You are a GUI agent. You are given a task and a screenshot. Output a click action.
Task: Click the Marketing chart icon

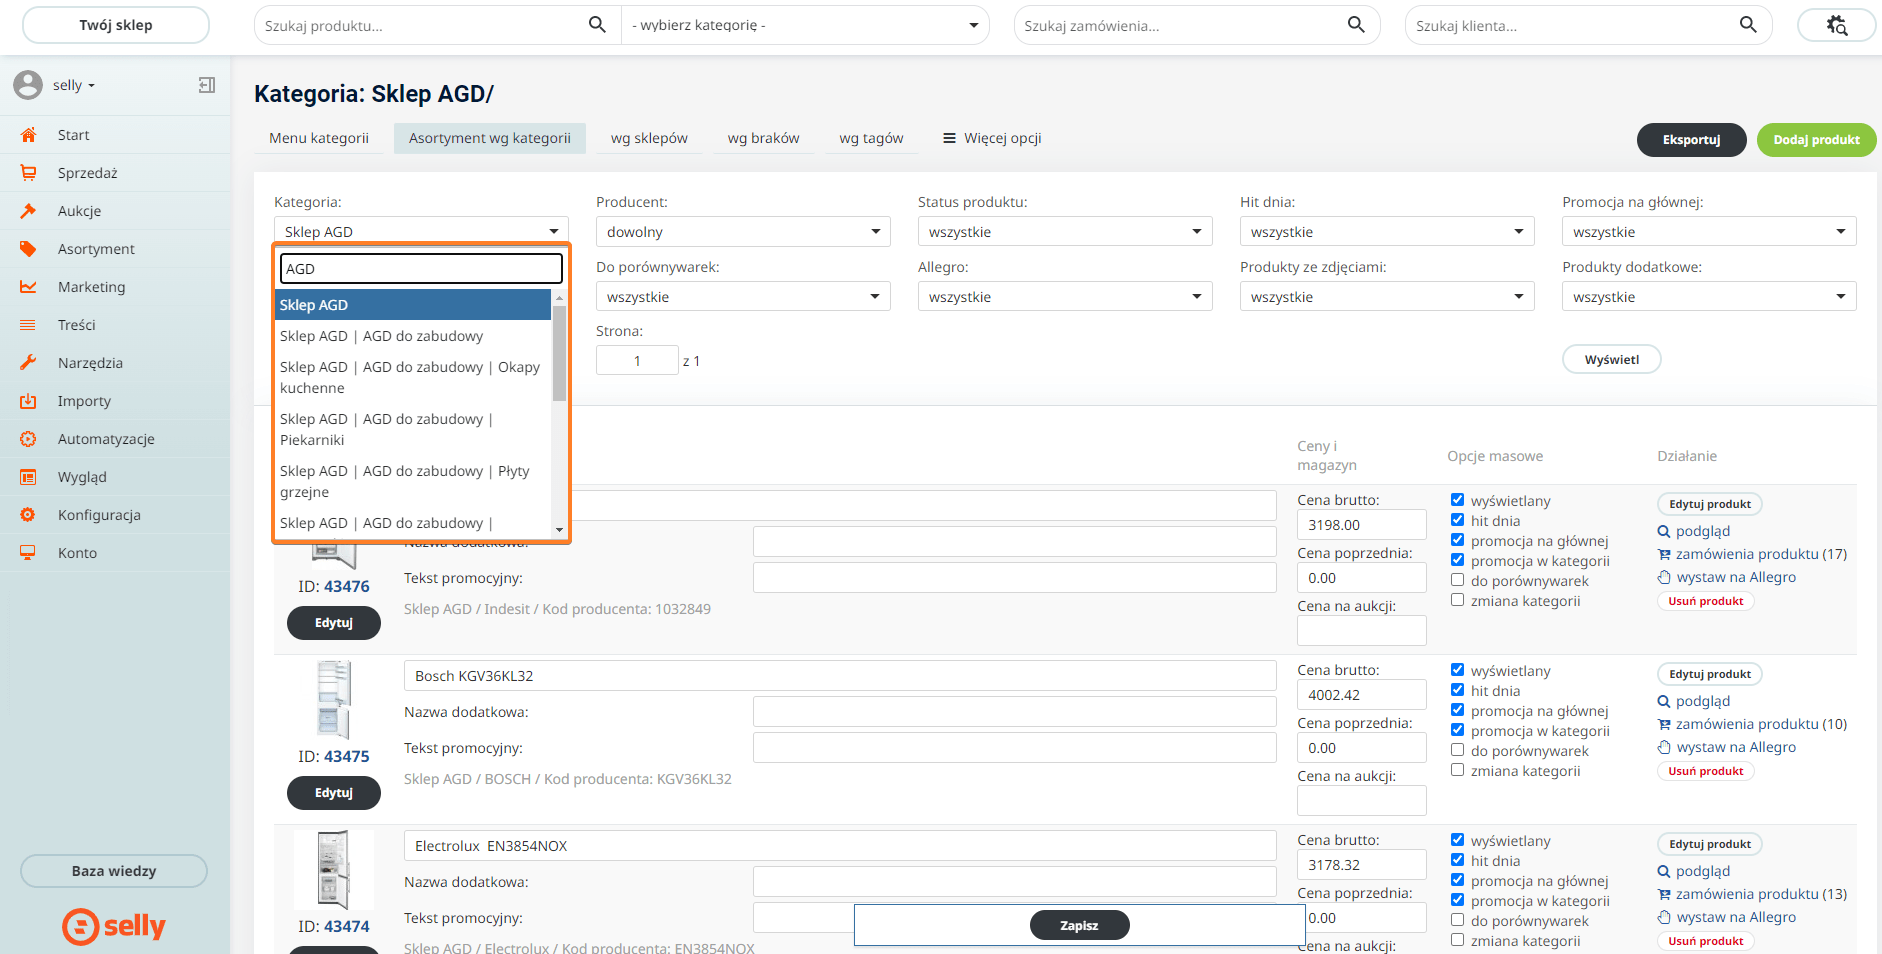click(28, 287)
